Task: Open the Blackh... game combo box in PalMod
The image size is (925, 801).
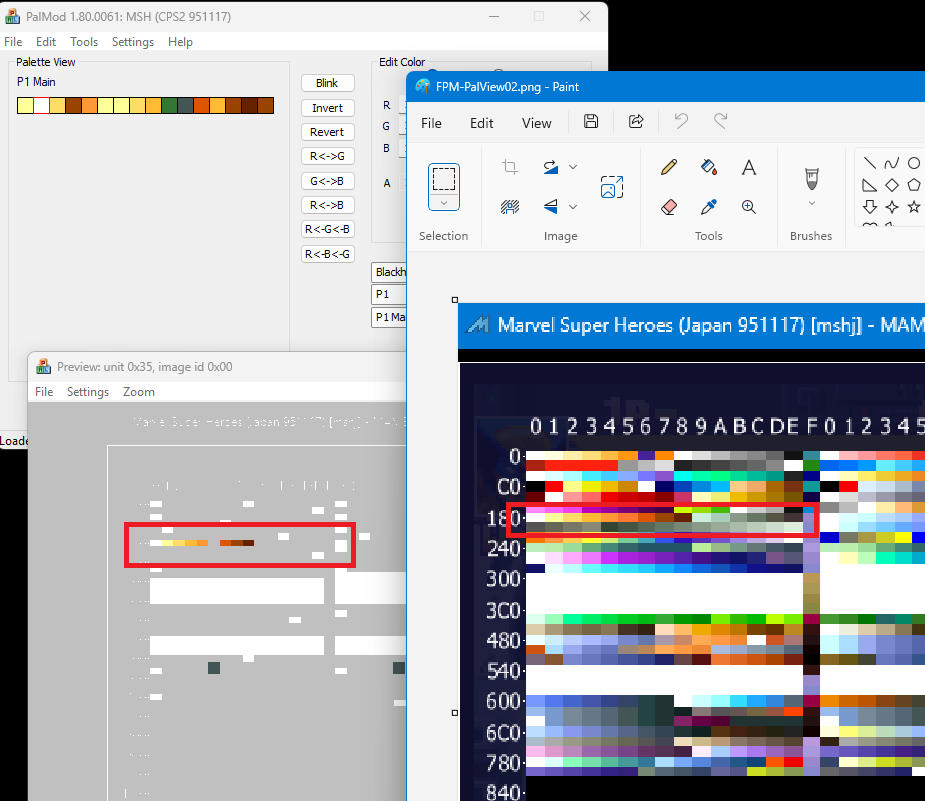Action: [389, 272]
